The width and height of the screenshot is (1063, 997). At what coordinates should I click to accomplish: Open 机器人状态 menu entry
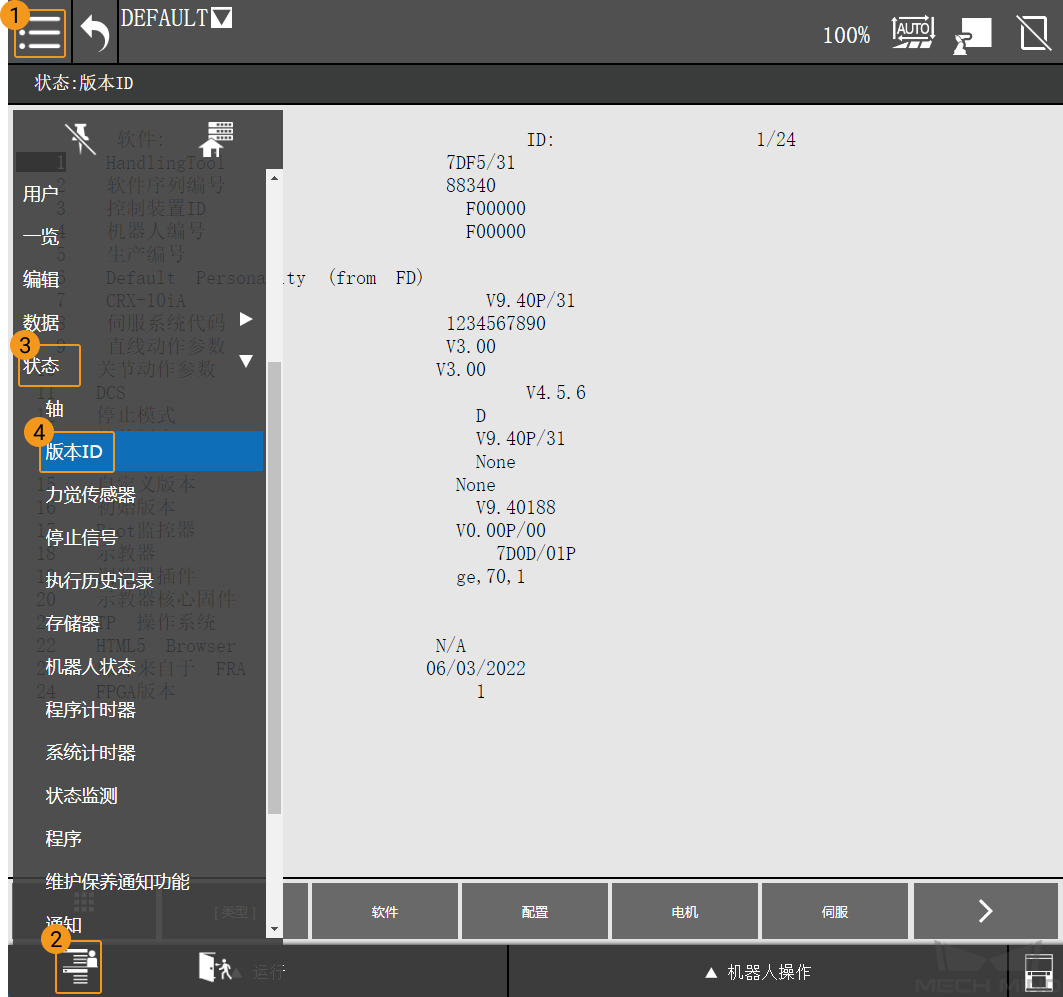[x=90, y=667]
